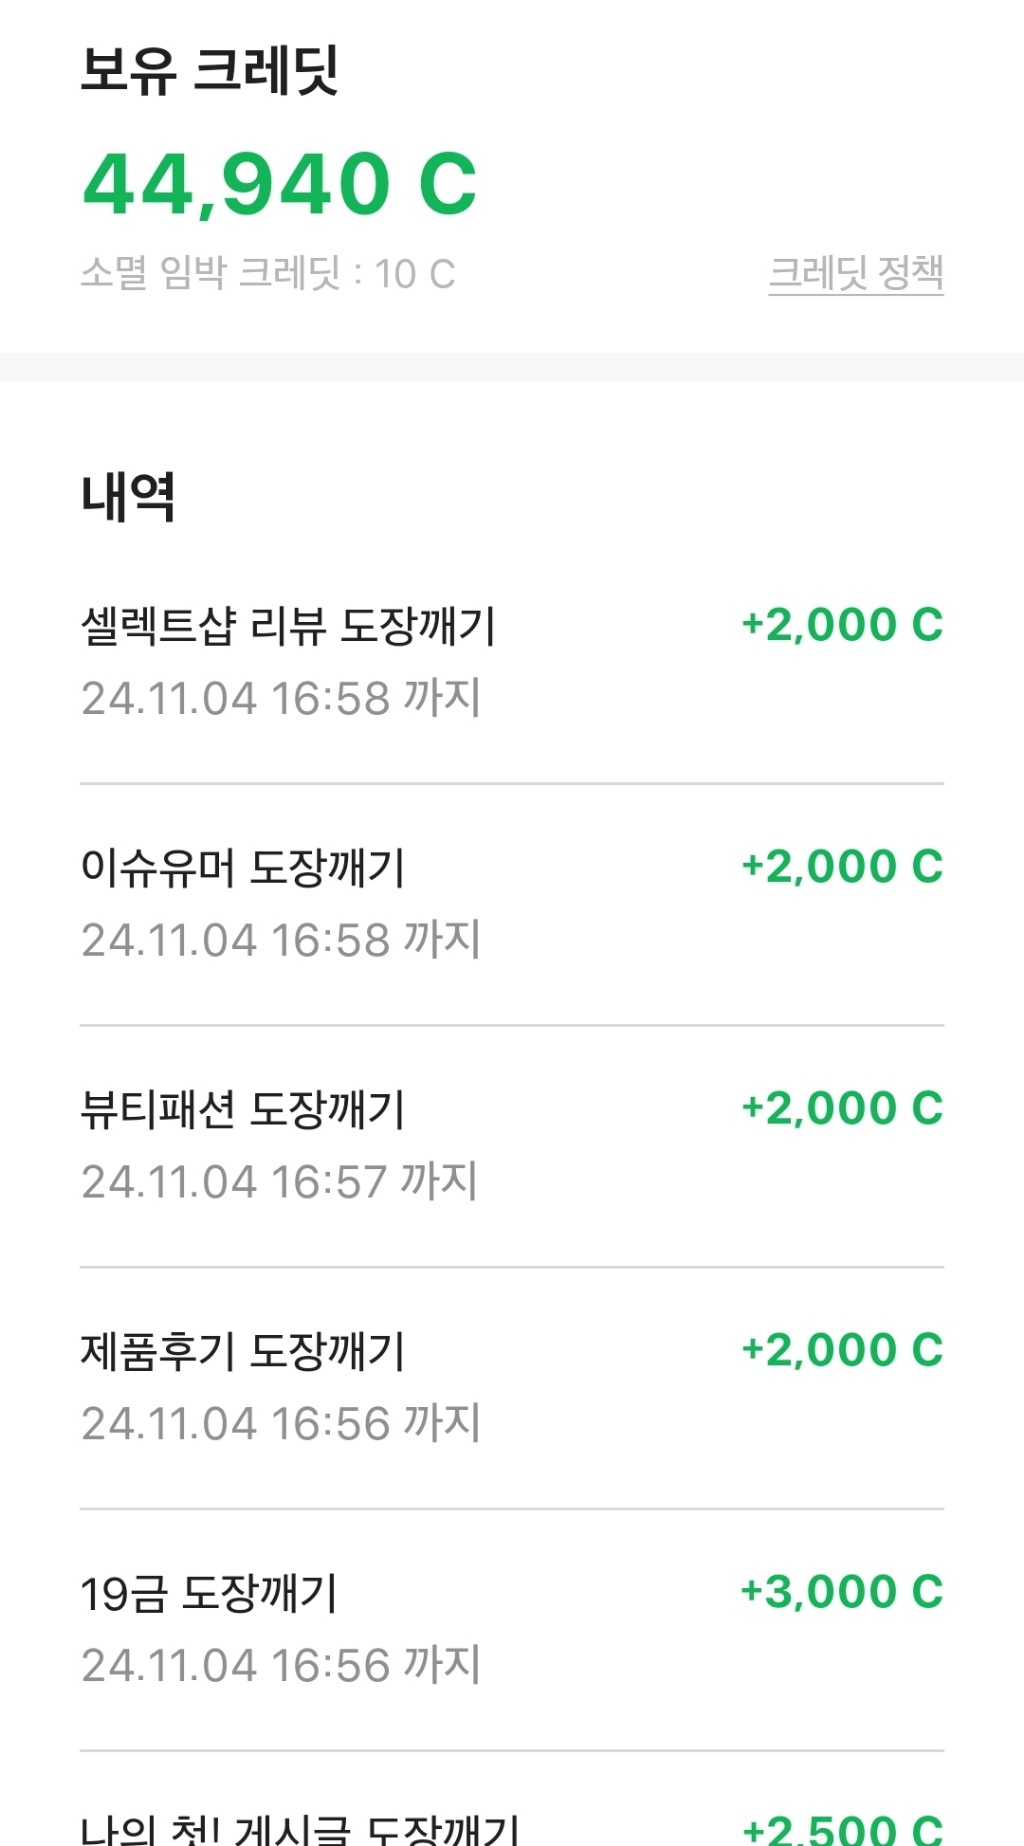Image resolution: width=1024 pixels, height=1846 pixels.
Task: Tap the +2,000 C for 제품후기
Action: (x=842, y=1351)
